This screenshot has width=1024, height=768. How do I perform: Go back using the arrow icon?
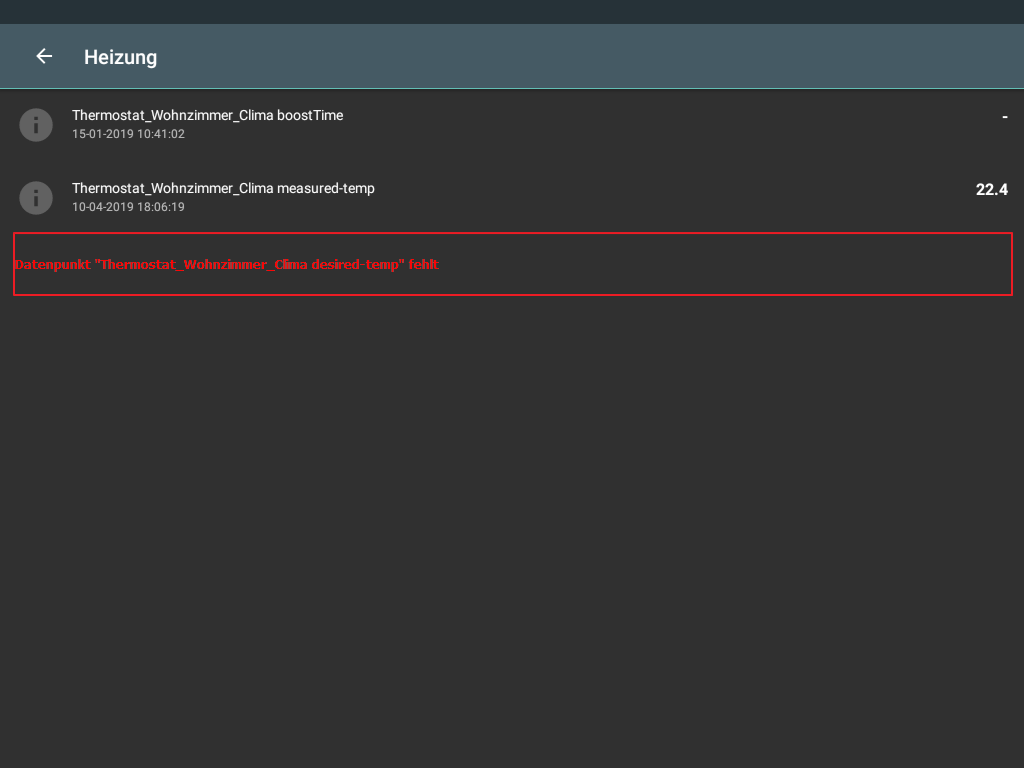(44, 57)
